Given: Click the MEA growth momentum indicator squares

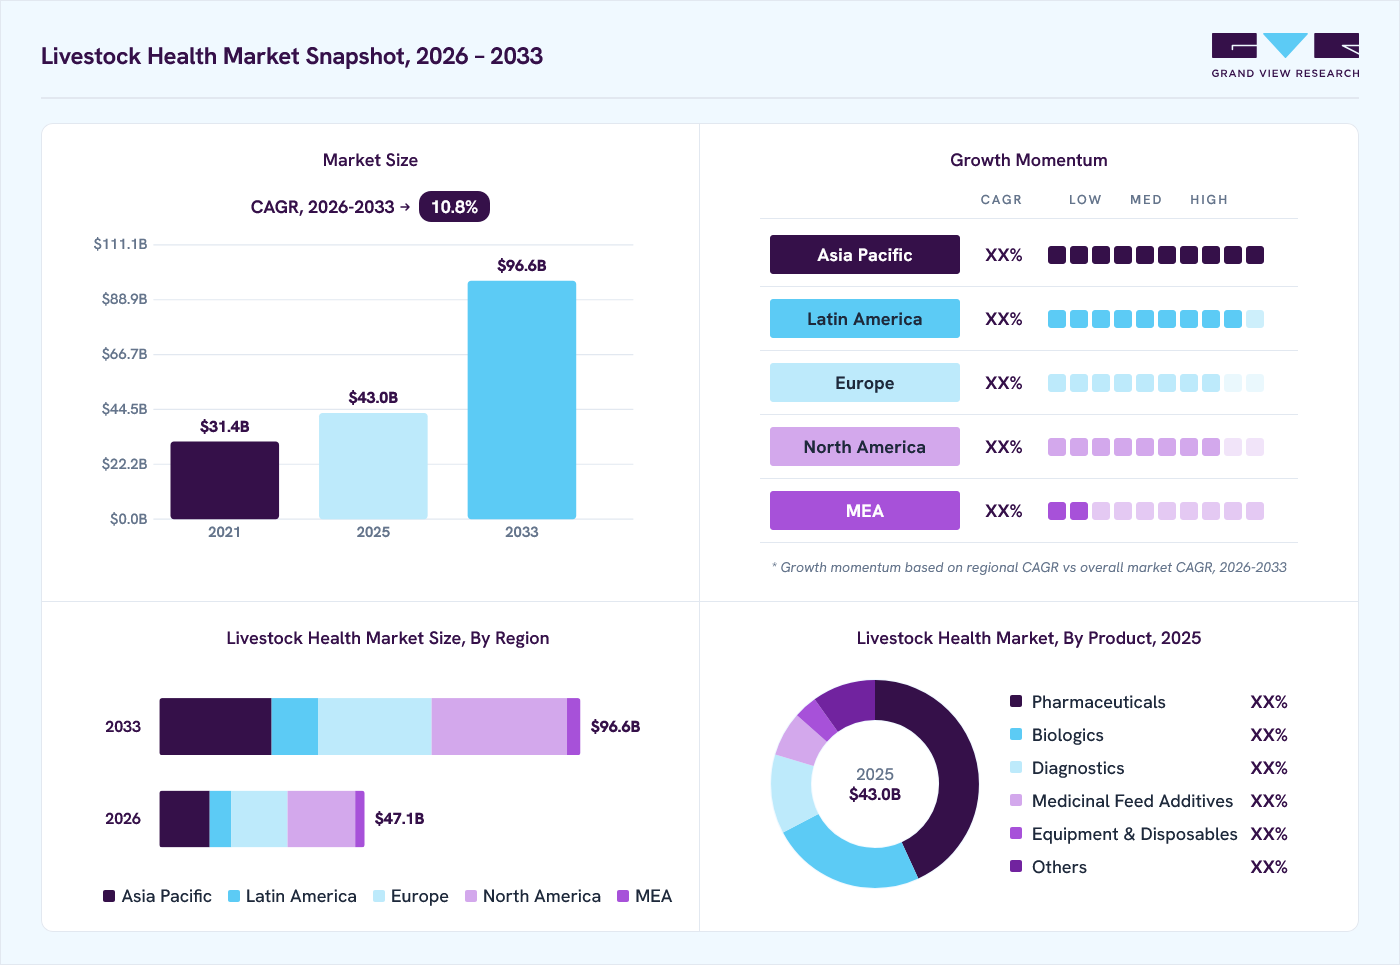Looking at the screenshot, I should click(x=1156, y=511).
